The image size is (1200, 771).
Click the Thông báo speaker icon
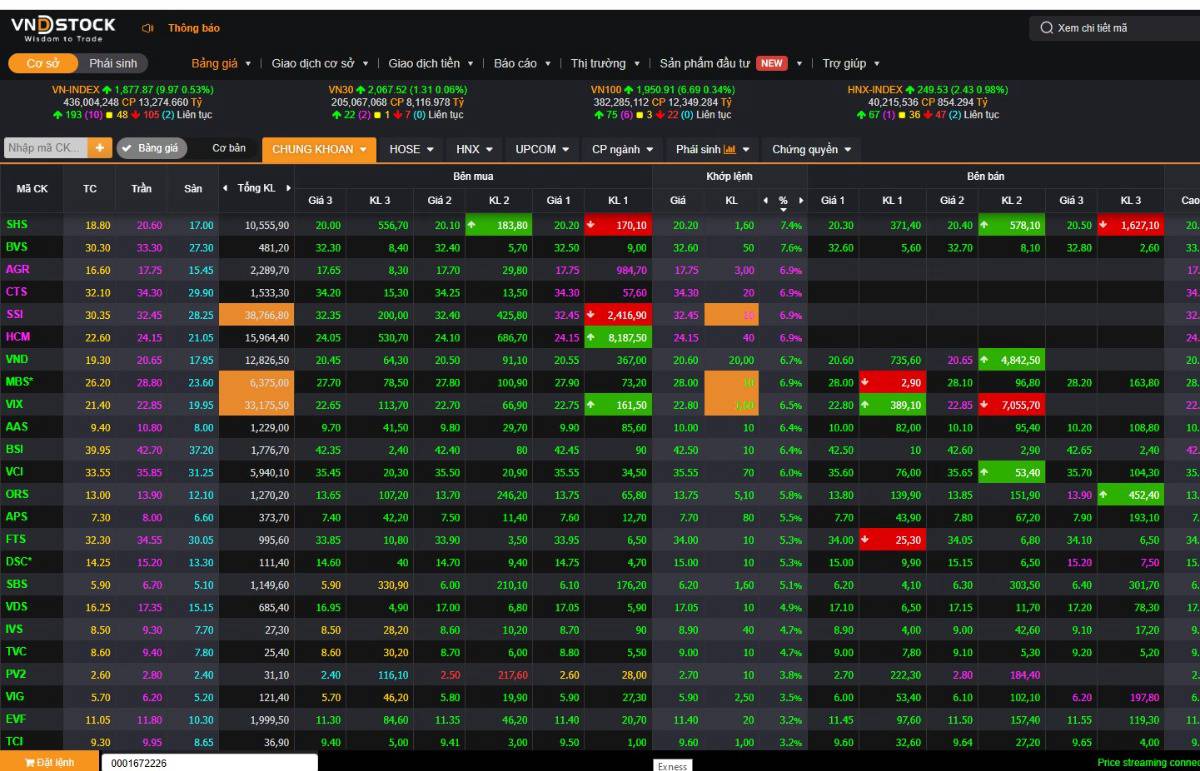[148, 28]
